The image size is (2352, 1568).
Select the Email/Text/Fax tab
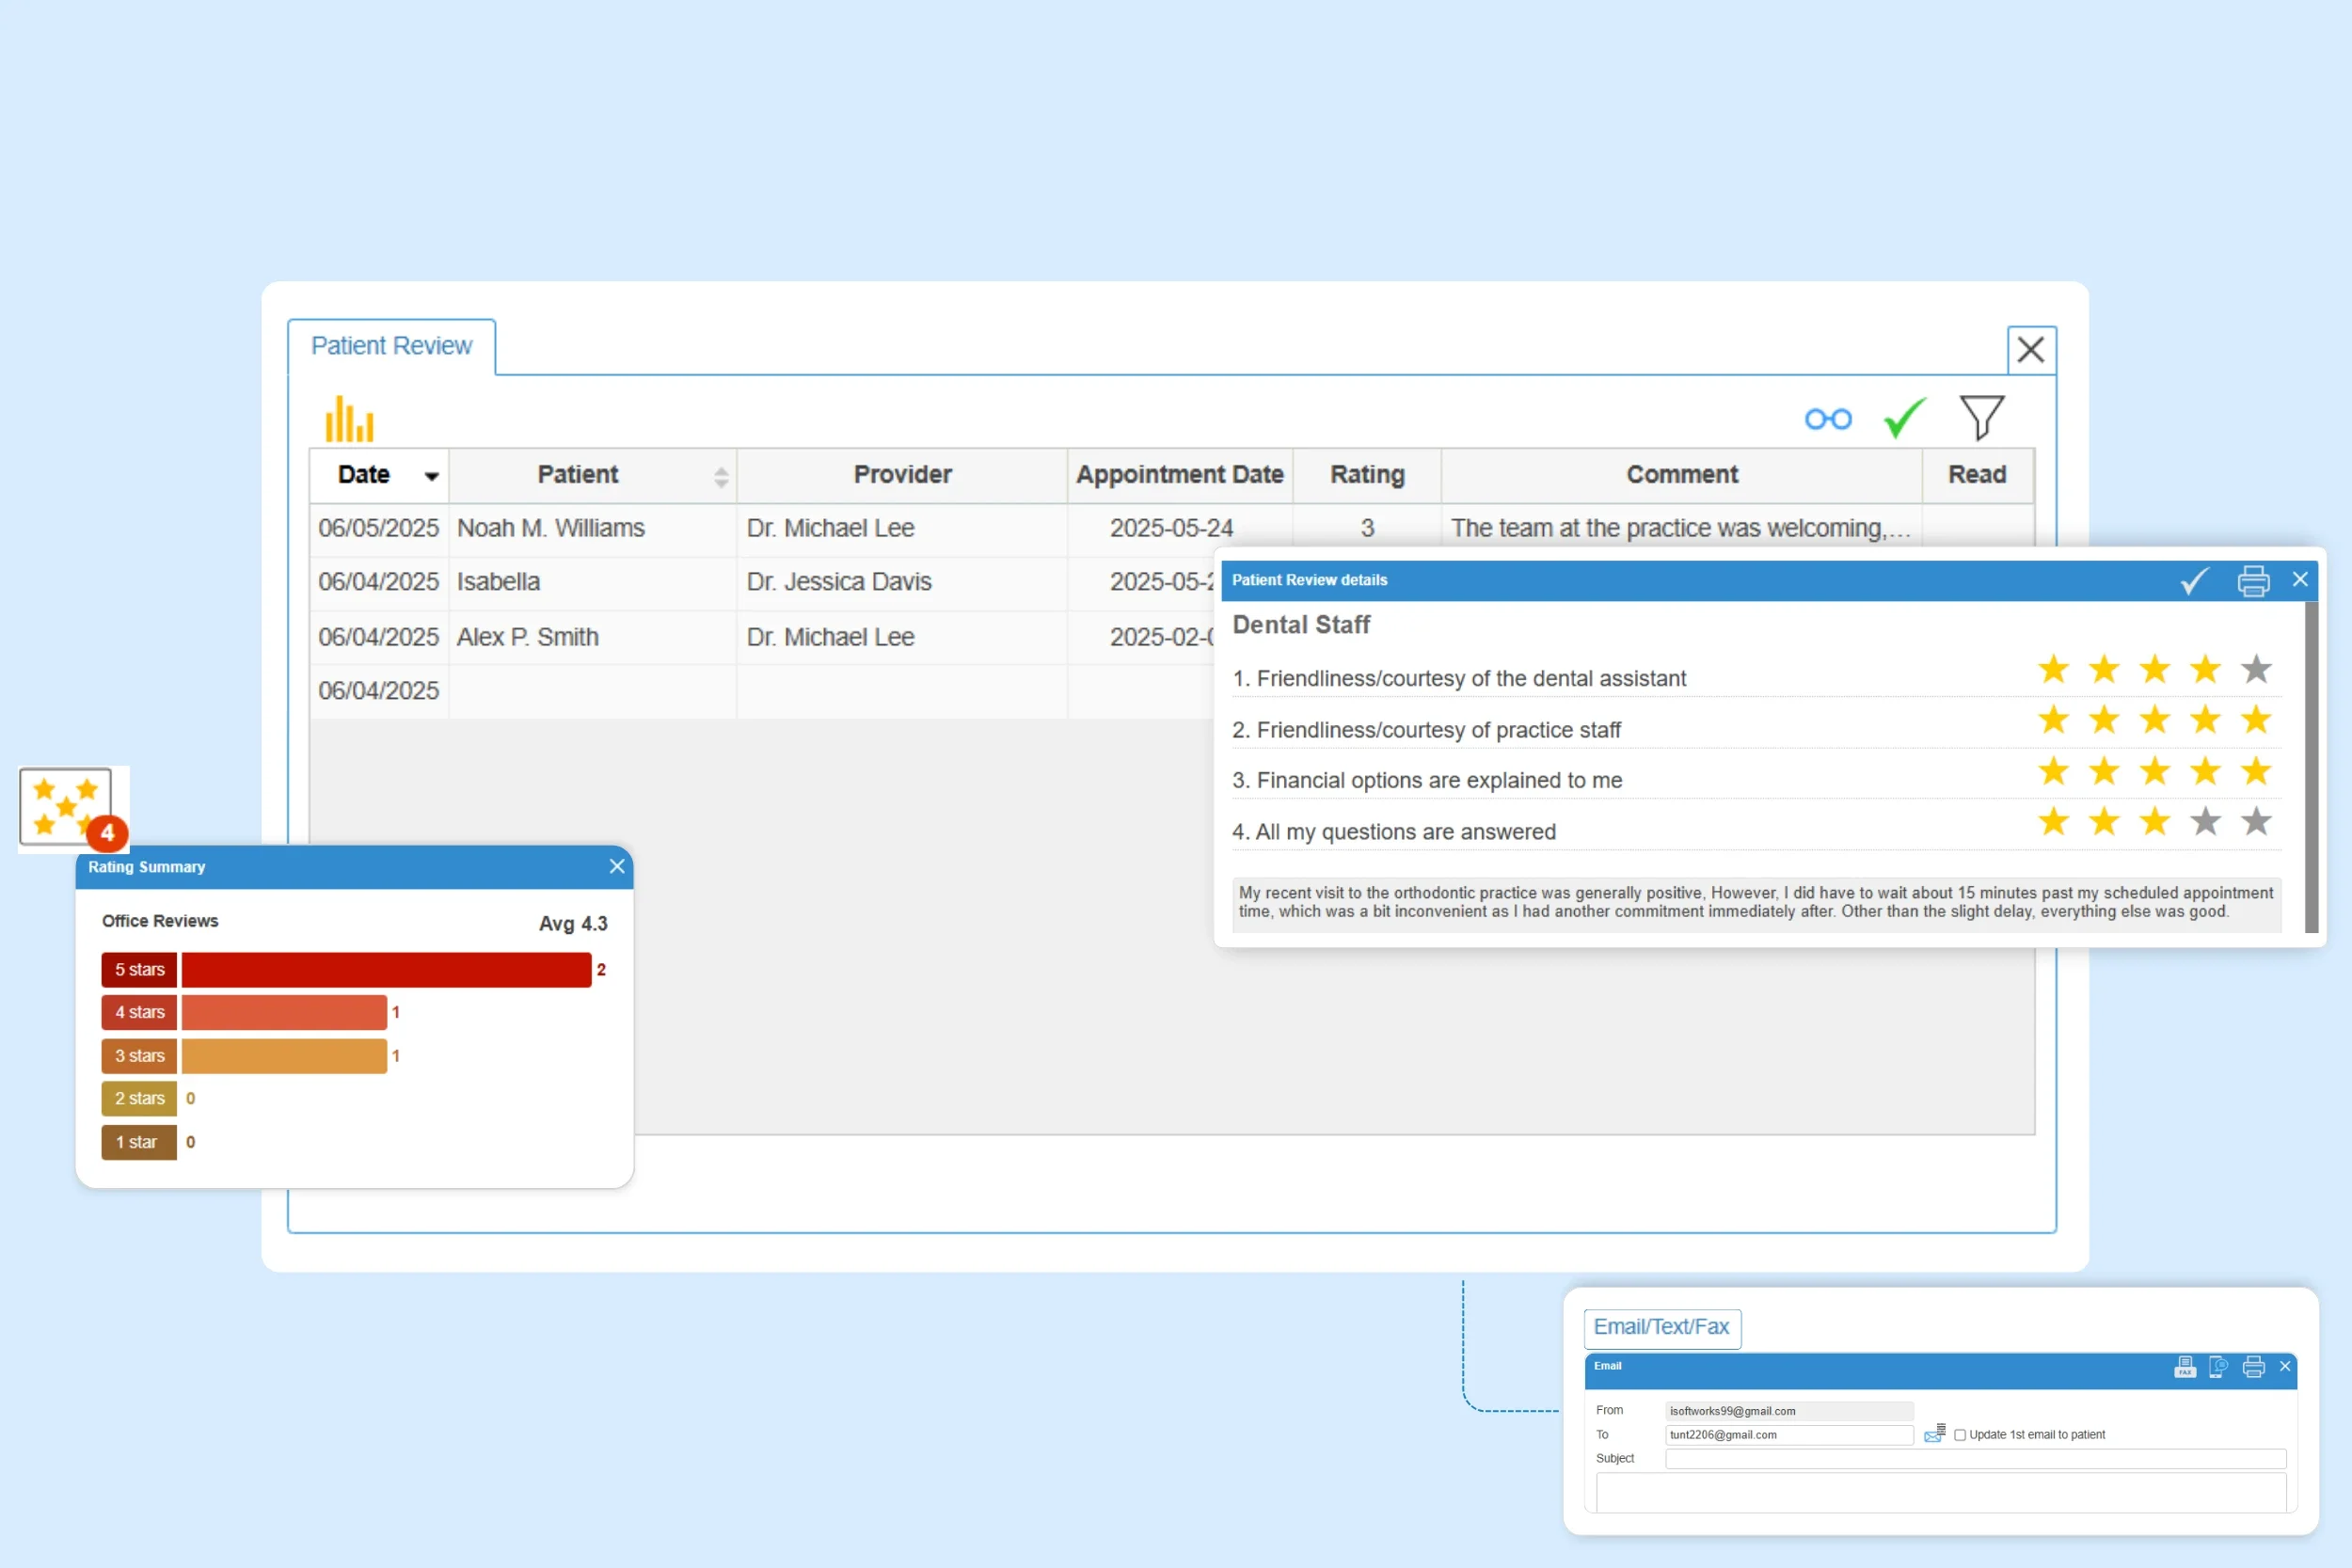[x=1662, y=1327]
